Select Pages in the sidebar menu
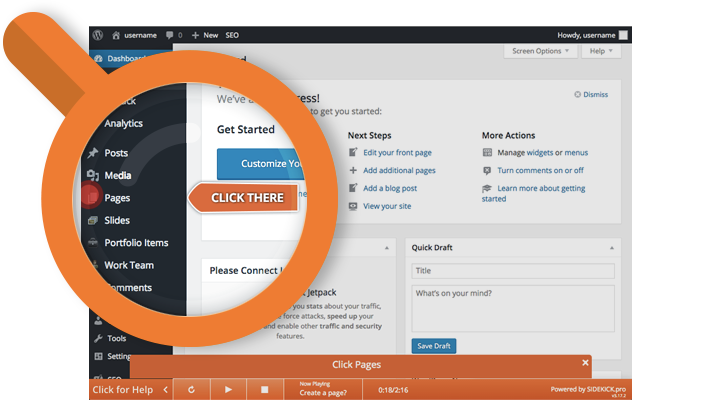The image size is (720, 420). click(x=117, y=198)
